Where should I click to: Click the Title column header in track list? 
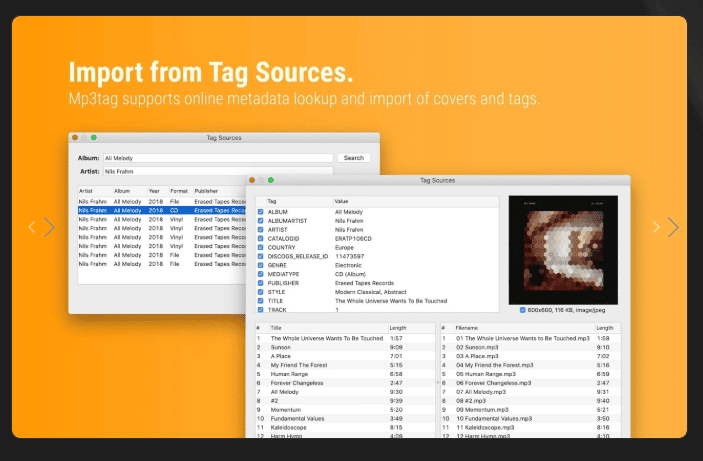pos(276,328)
